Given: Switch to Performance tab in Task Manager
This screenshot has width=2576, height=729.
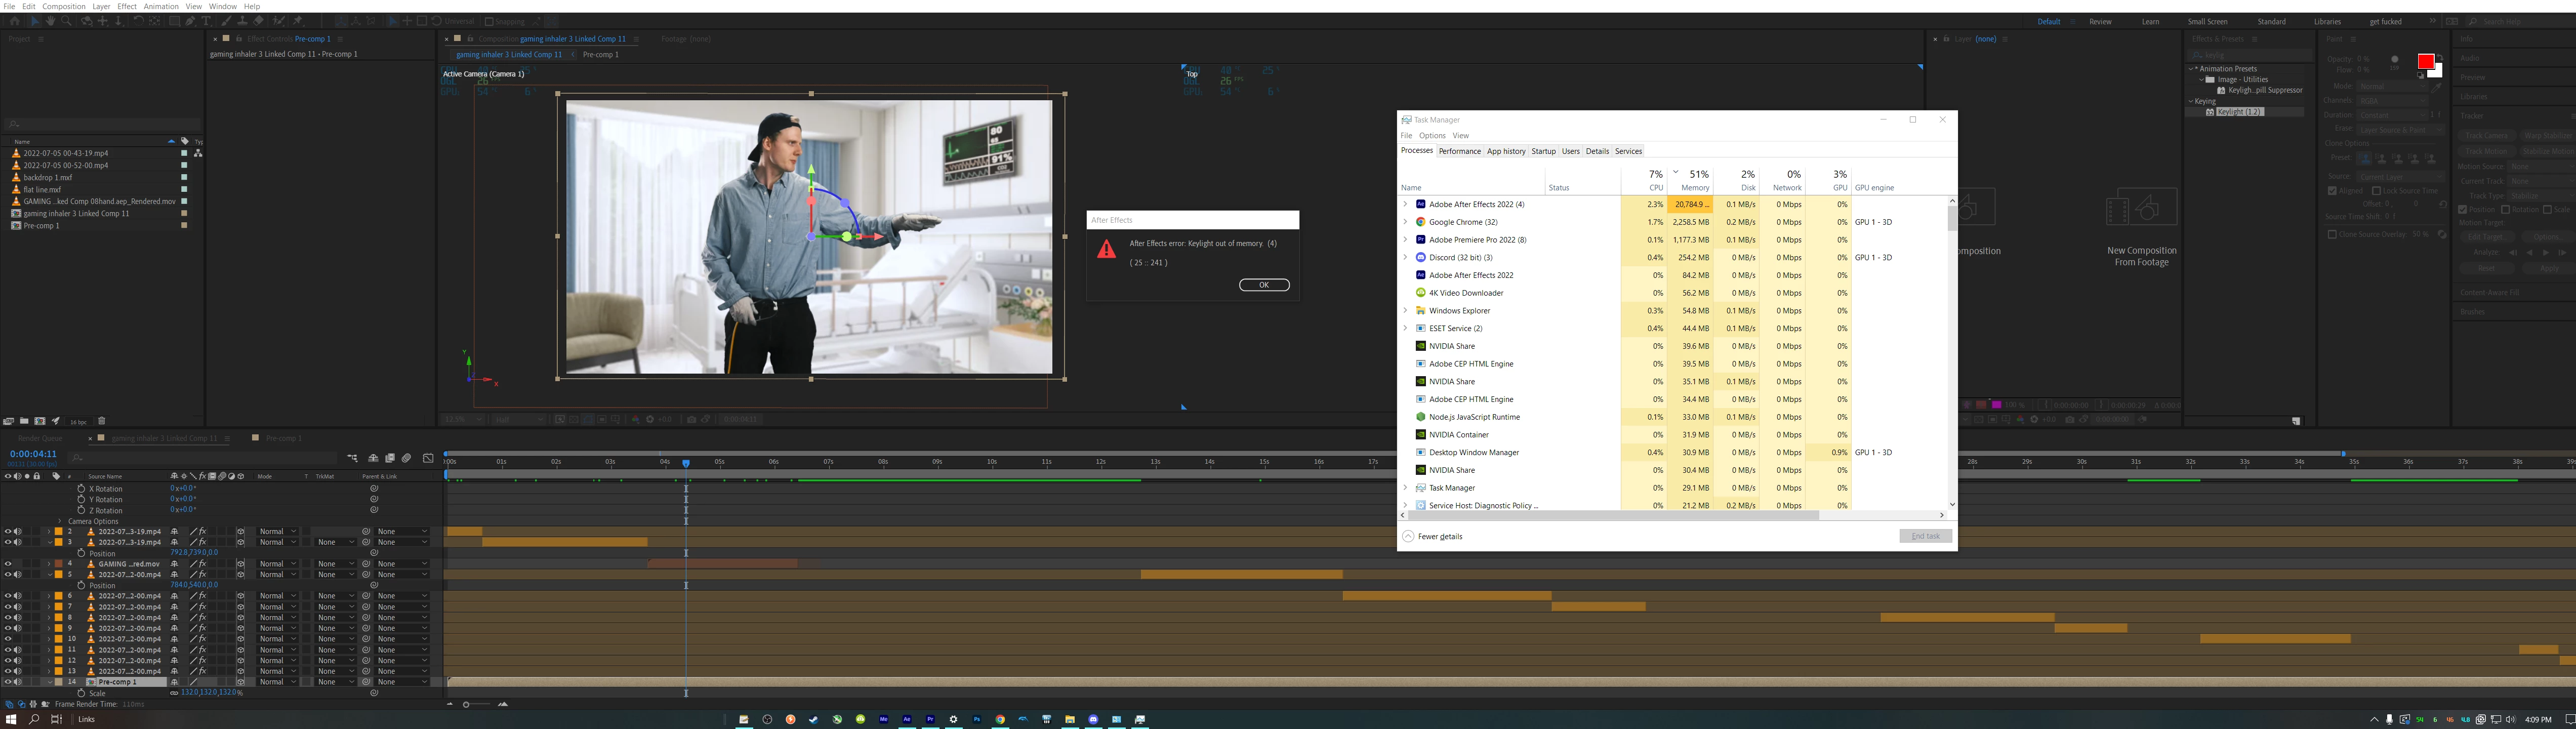Looking at the screenshot, I should tap(1459, 151).
